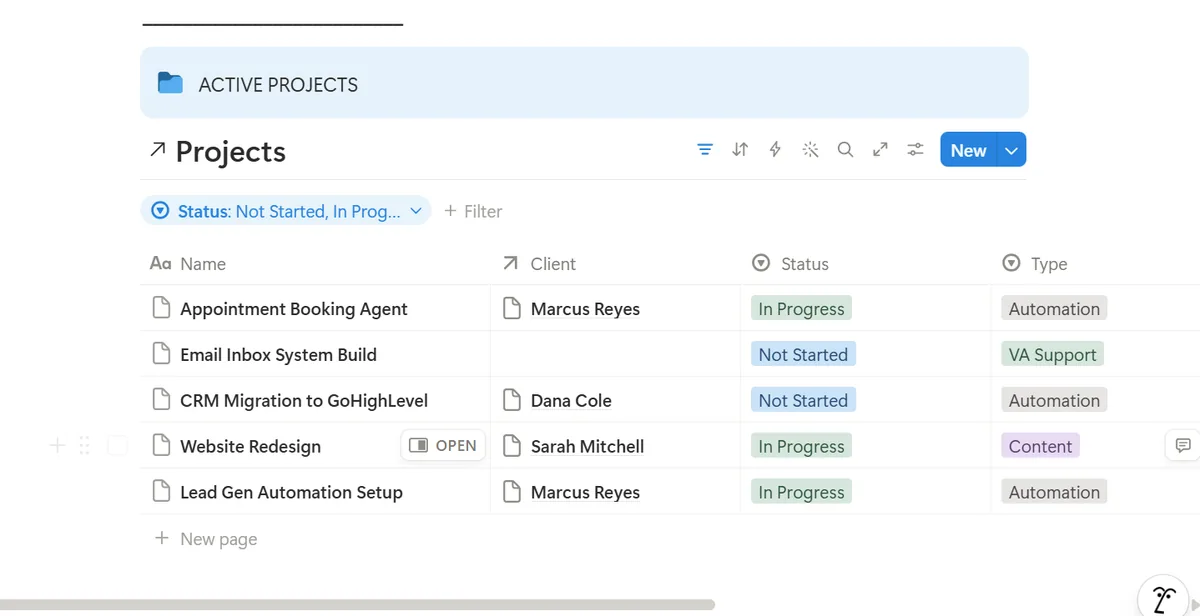Click the comment bubble icon on Website Redesign row

click(x=1182, y=446)
